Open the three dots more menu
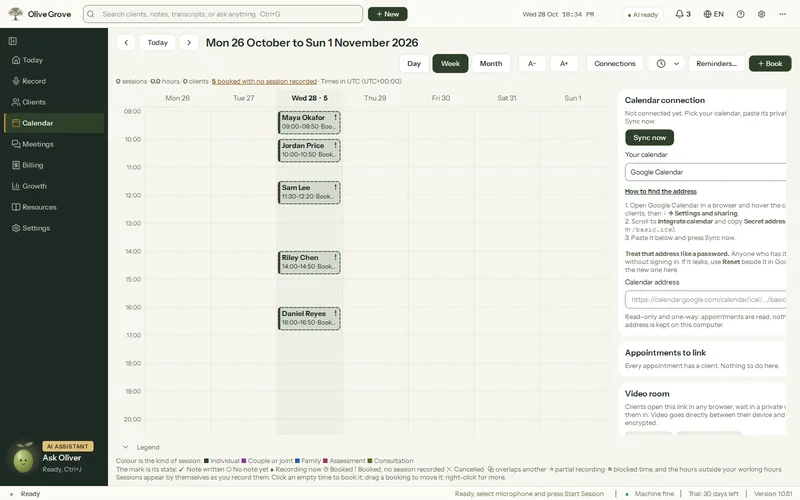Viewport: 800px width, 500px height. click(782, 14)
